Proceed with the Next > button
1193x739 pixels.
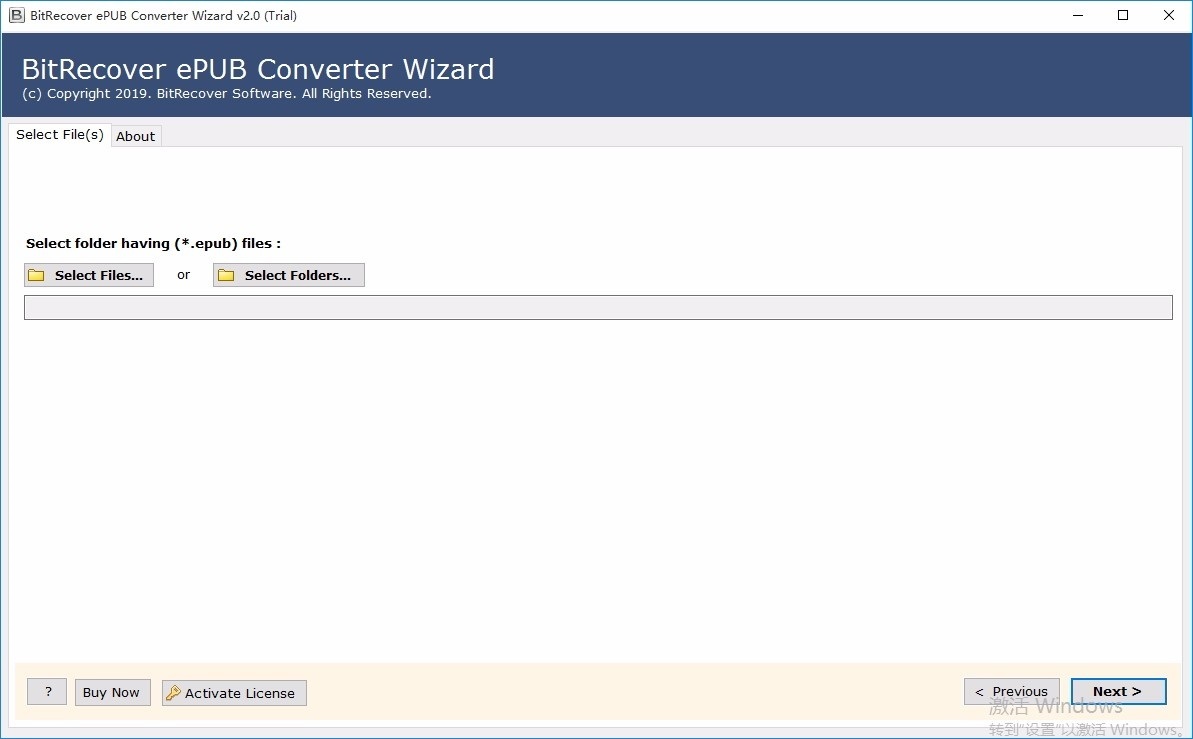coord(1118,691)
